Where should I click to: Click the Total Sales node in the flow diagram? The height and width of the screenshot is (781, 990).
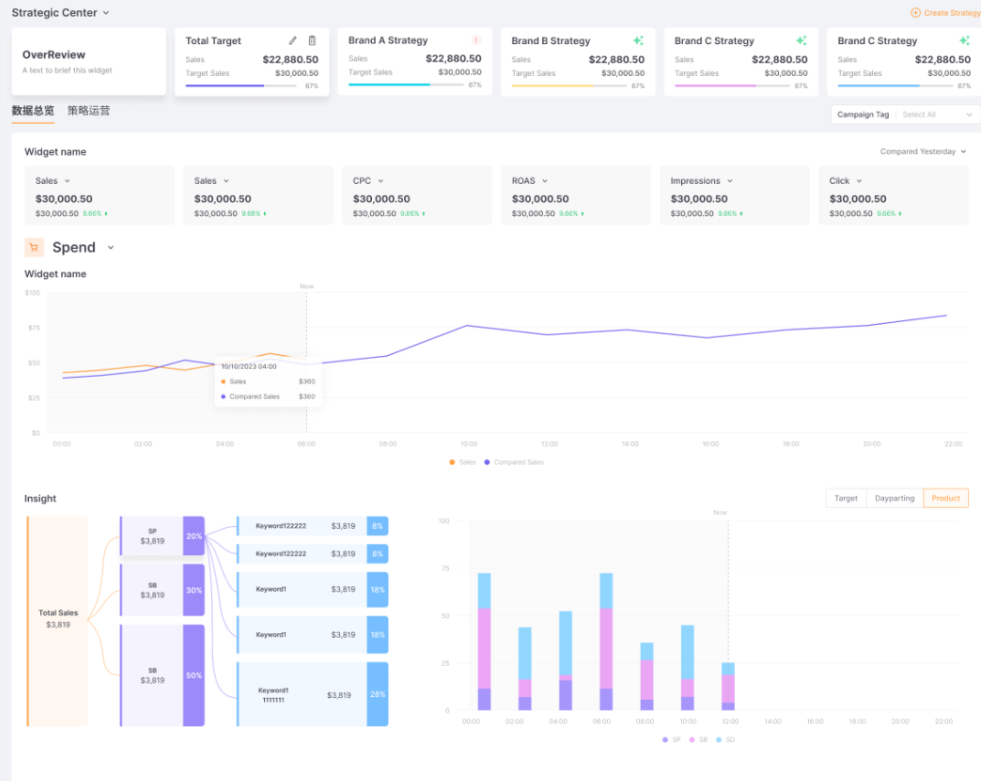click(57, 621)
